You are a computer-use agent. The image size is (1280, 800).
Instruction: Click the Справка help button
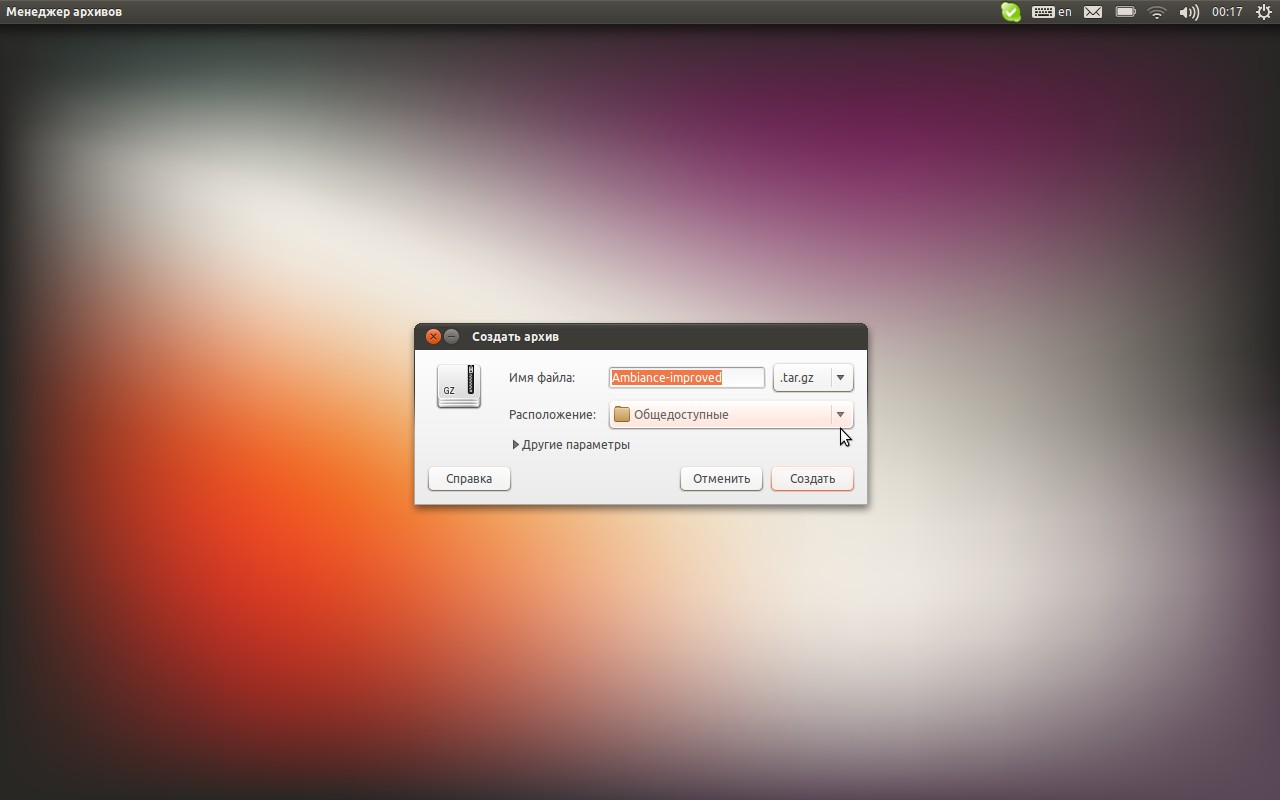tap(469, 479)
